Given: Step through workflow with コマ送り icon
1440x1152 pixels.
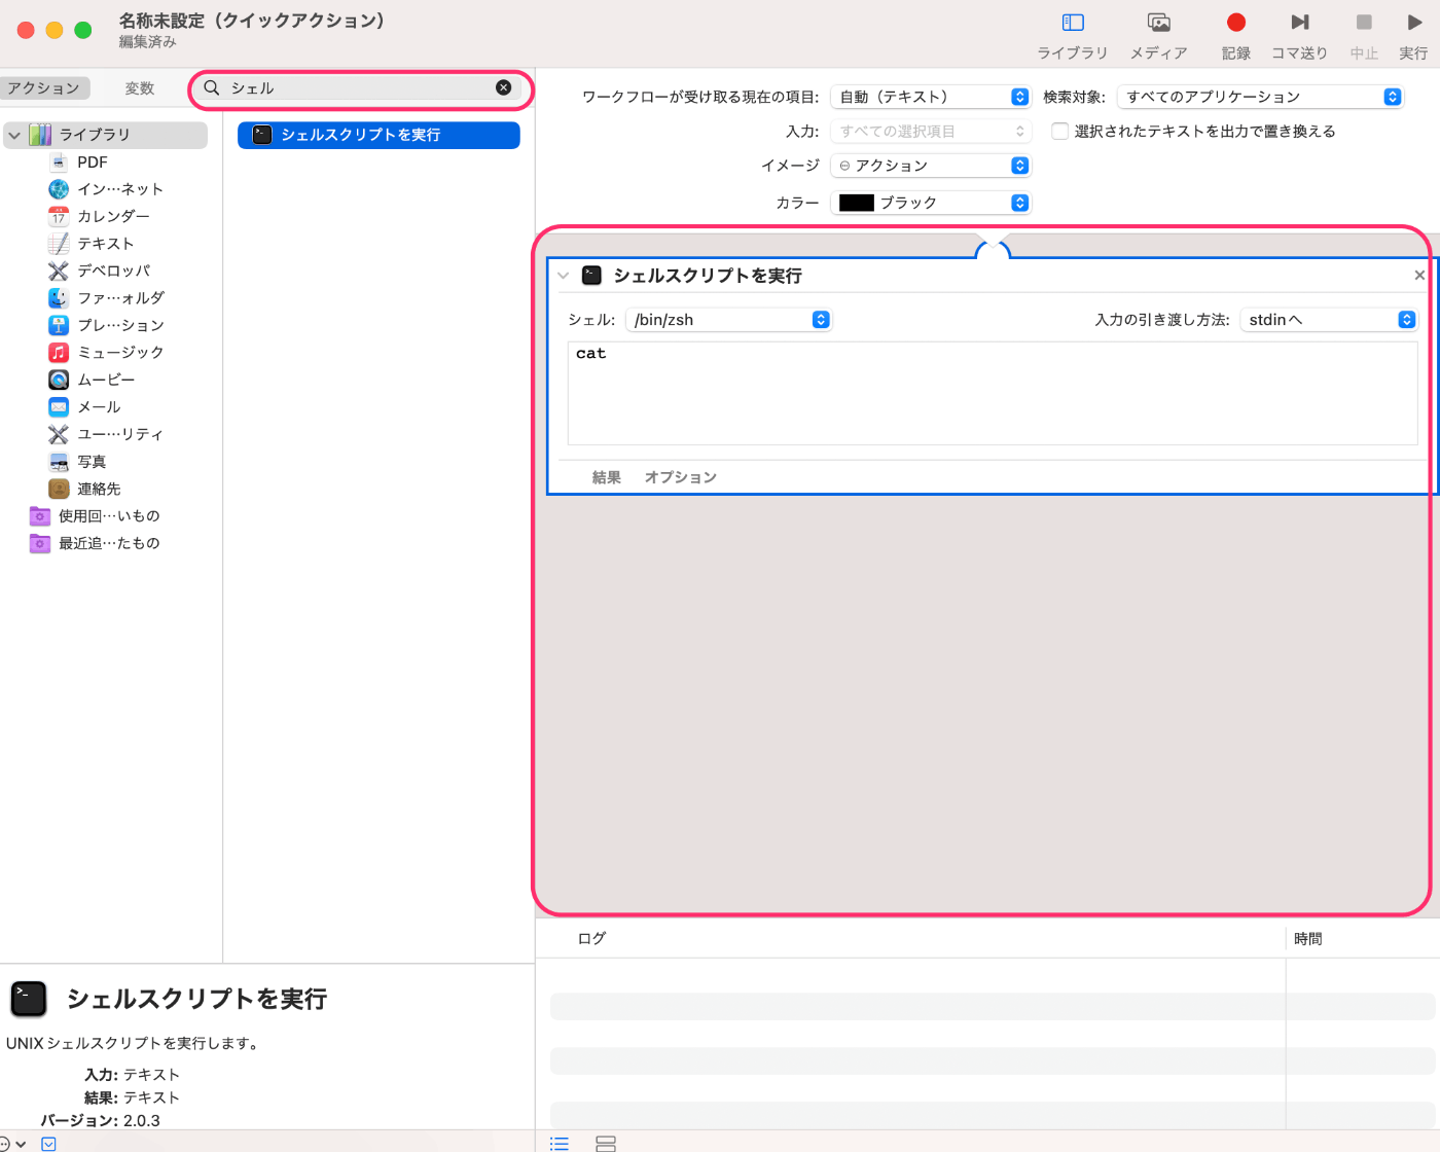Looking at the screenshot, I should 1300,22.
